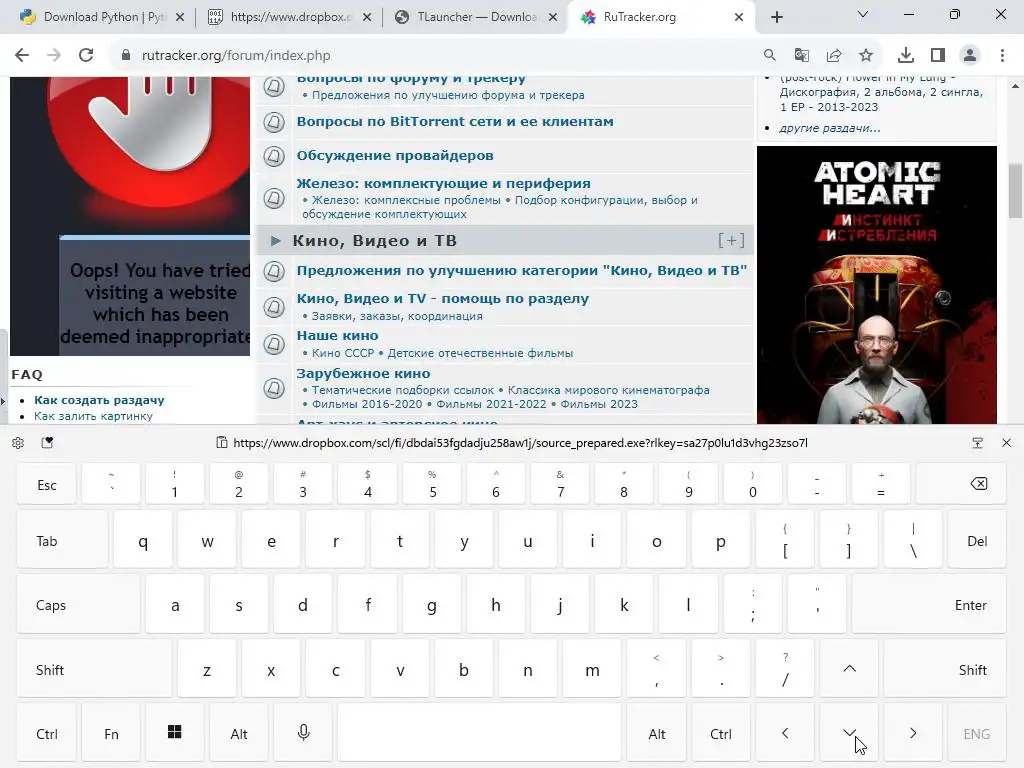Tap the Tab key
Viewport: 1024px width, 768px height.
click(63, 540)
